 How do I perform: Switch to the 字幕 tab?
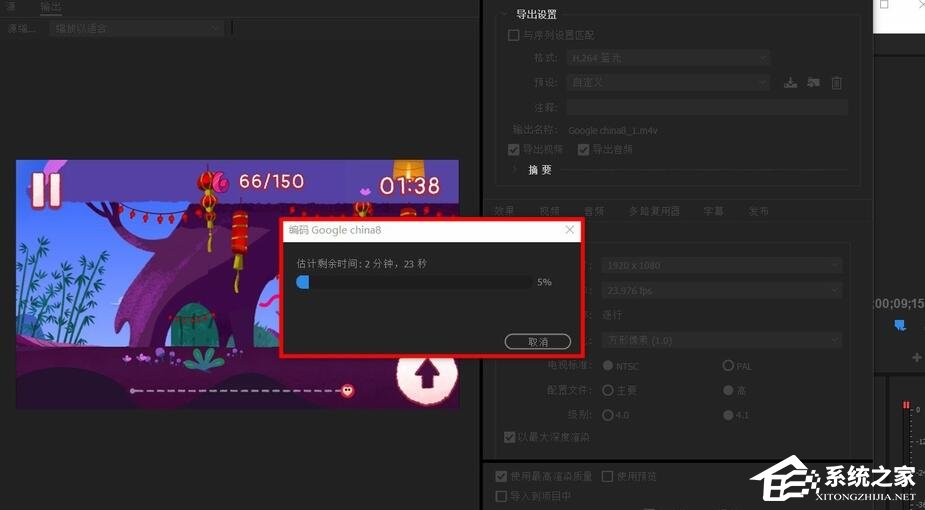pyautogui.click(x=713, y=211)
